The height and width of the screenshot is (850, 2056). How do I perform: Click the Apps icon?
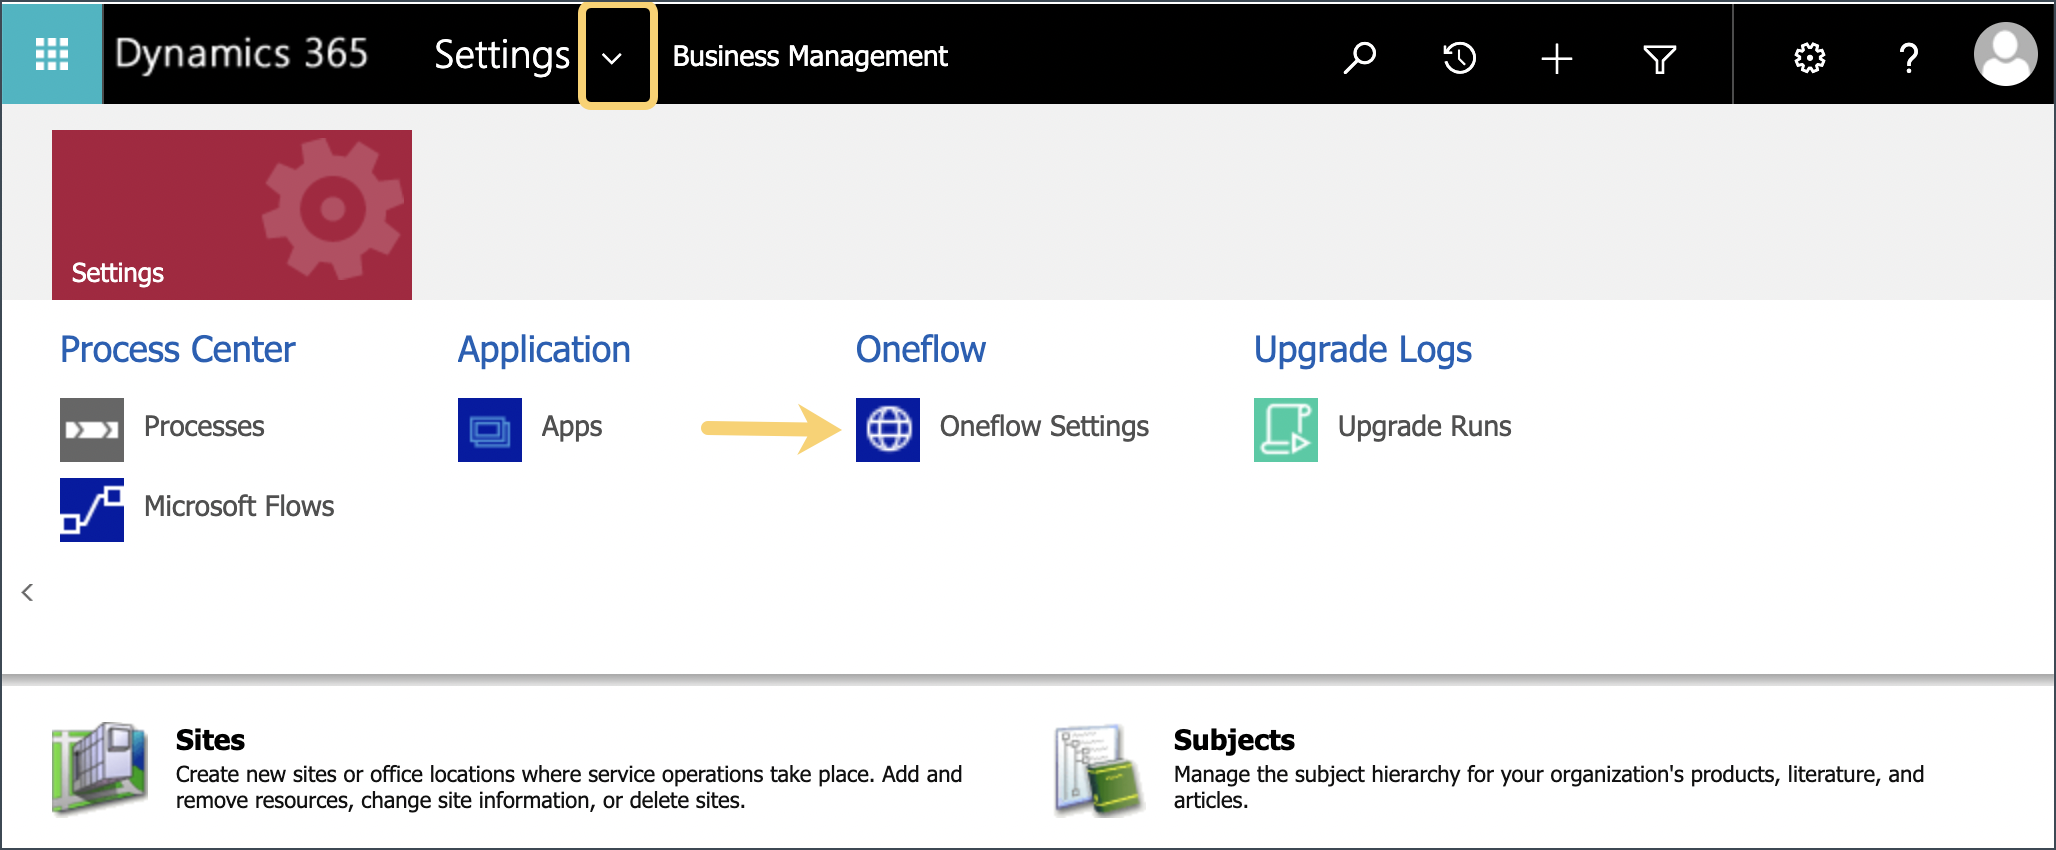490,430
